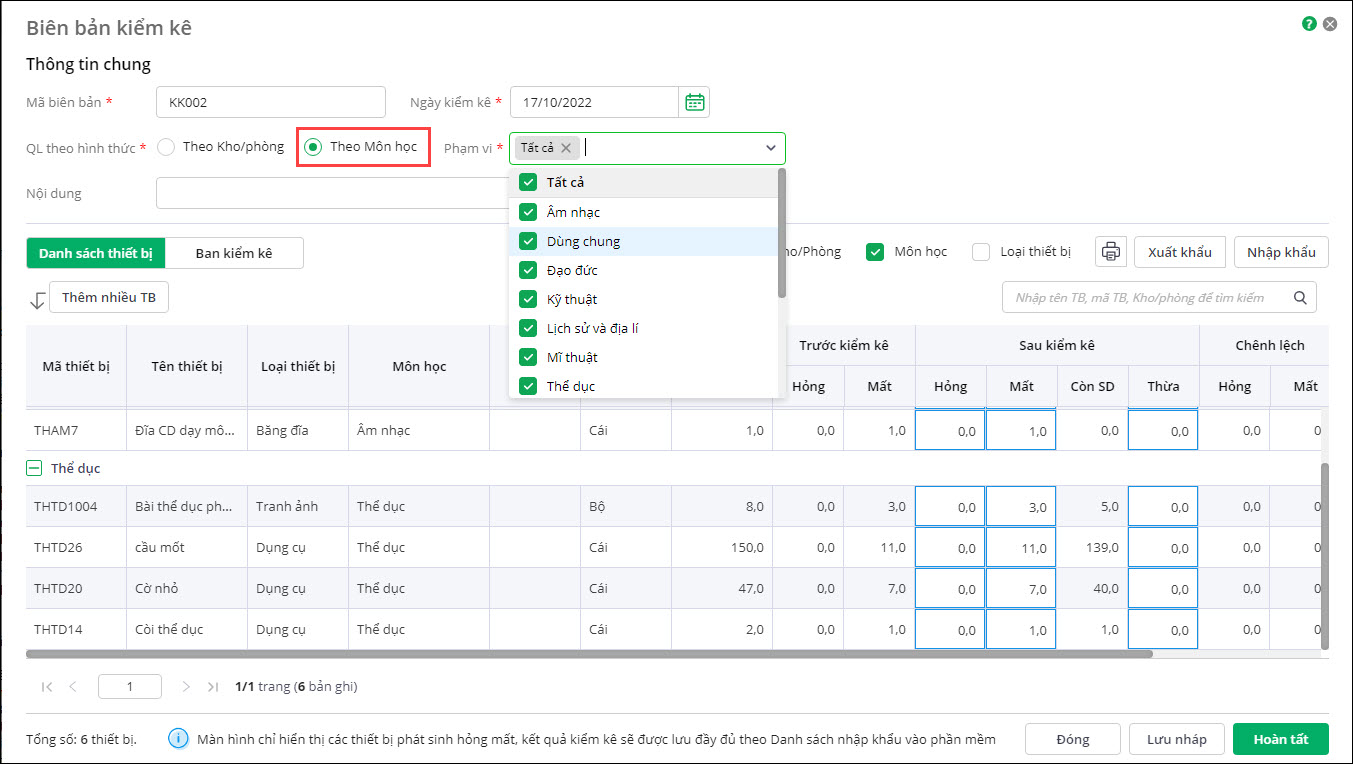Switch to the 'Ban kiểm kê' tab
The width and height of the screenshot is (1353, 764).
tap(233, 253)
